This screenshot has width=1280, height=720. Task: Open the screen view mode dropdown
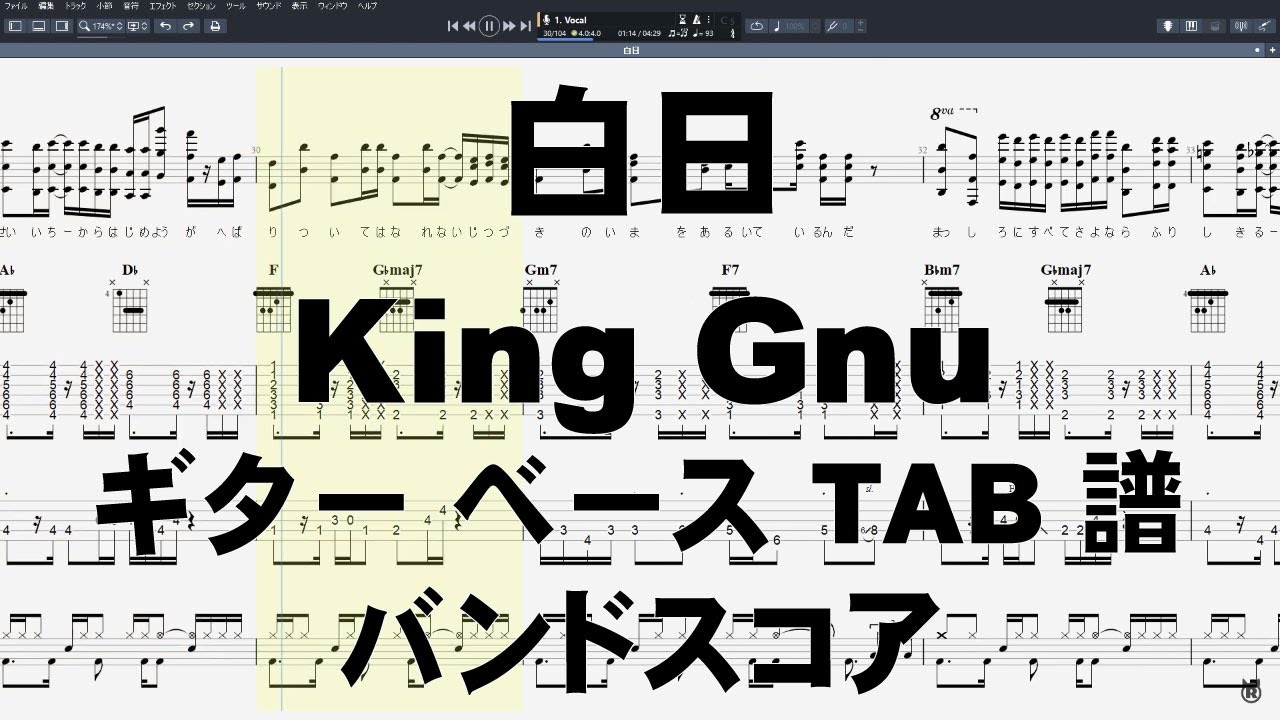coord(135,26)
